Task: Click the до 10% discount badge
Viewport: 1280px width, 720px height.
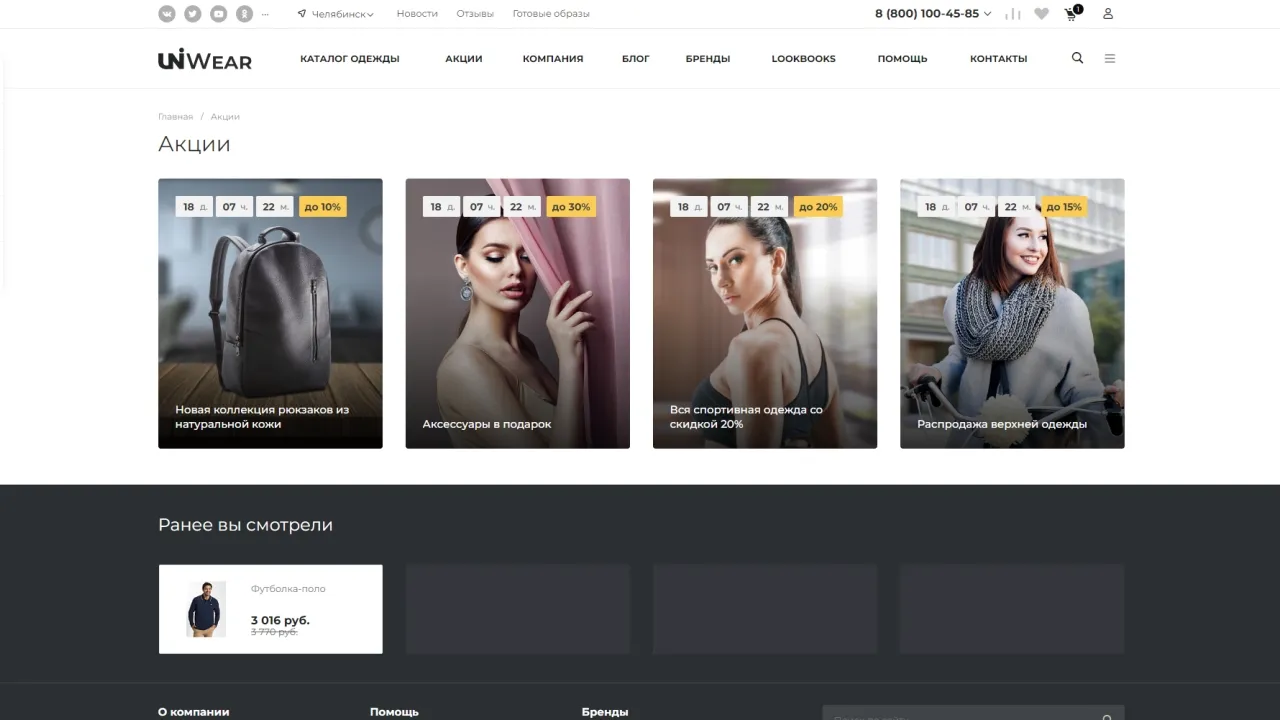Action: point(322,207)
